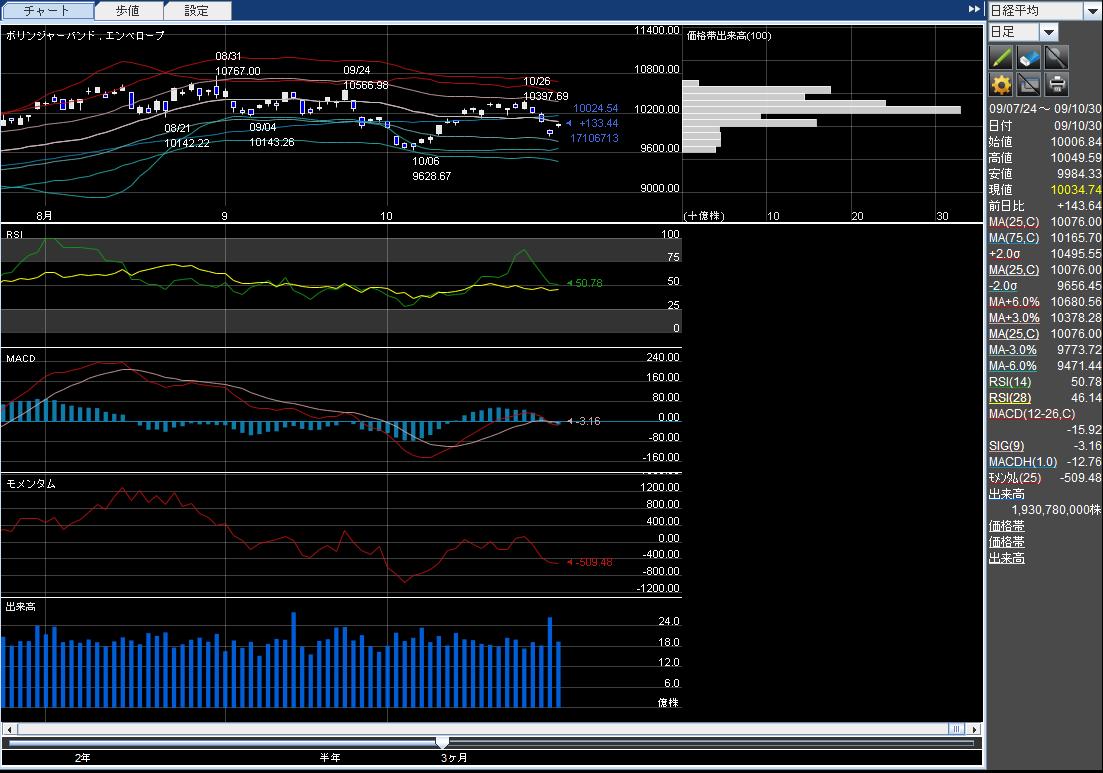1103x773 pixels.
Task: Click the MA+6.0% envelope label
Action: click(x=1014, y=301)
